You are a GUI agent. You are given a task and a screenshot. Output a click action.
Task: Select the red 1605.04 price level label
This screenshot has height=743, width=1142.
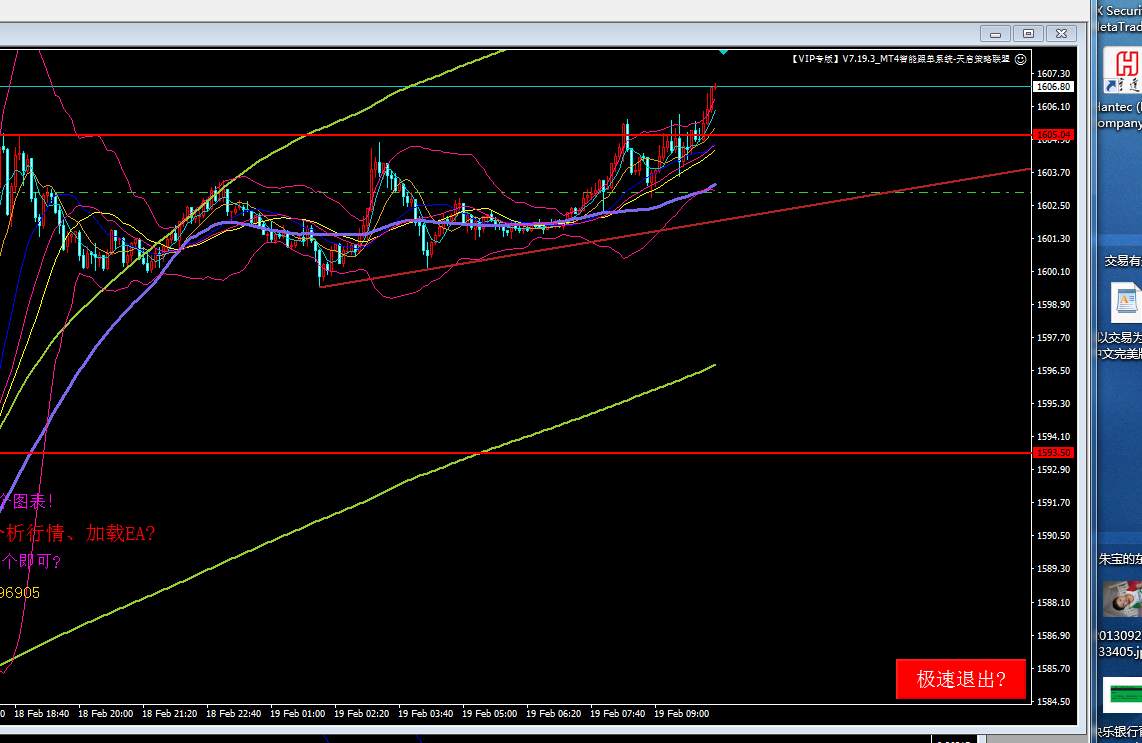pyautogui.click(x=1053, y=135)
